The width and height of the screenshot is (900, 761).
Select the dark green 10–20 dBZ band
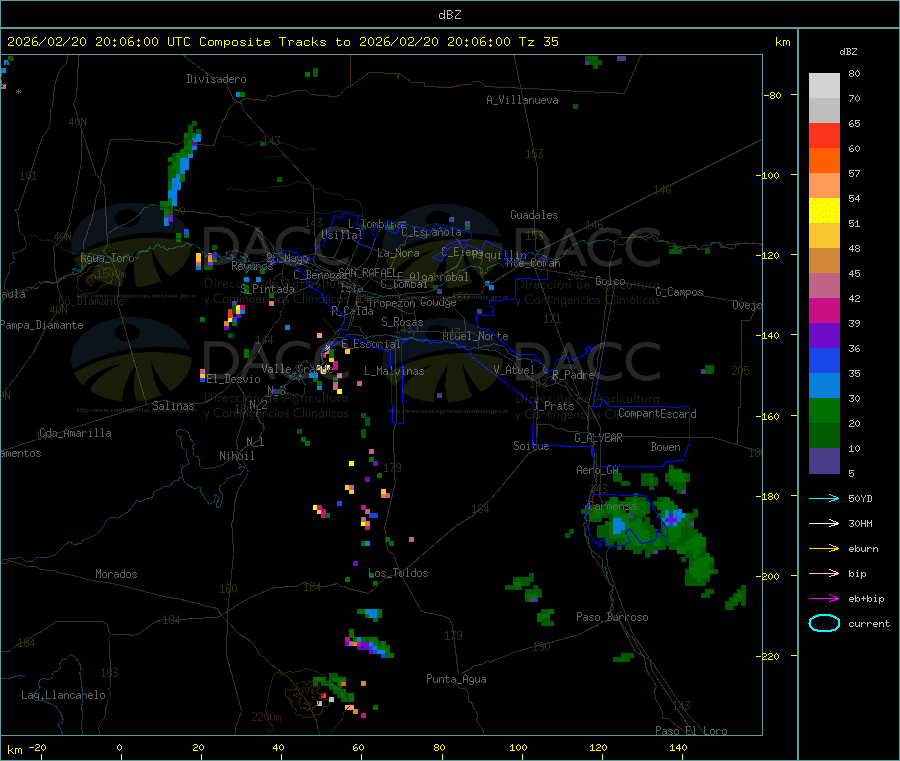[824, 436]
